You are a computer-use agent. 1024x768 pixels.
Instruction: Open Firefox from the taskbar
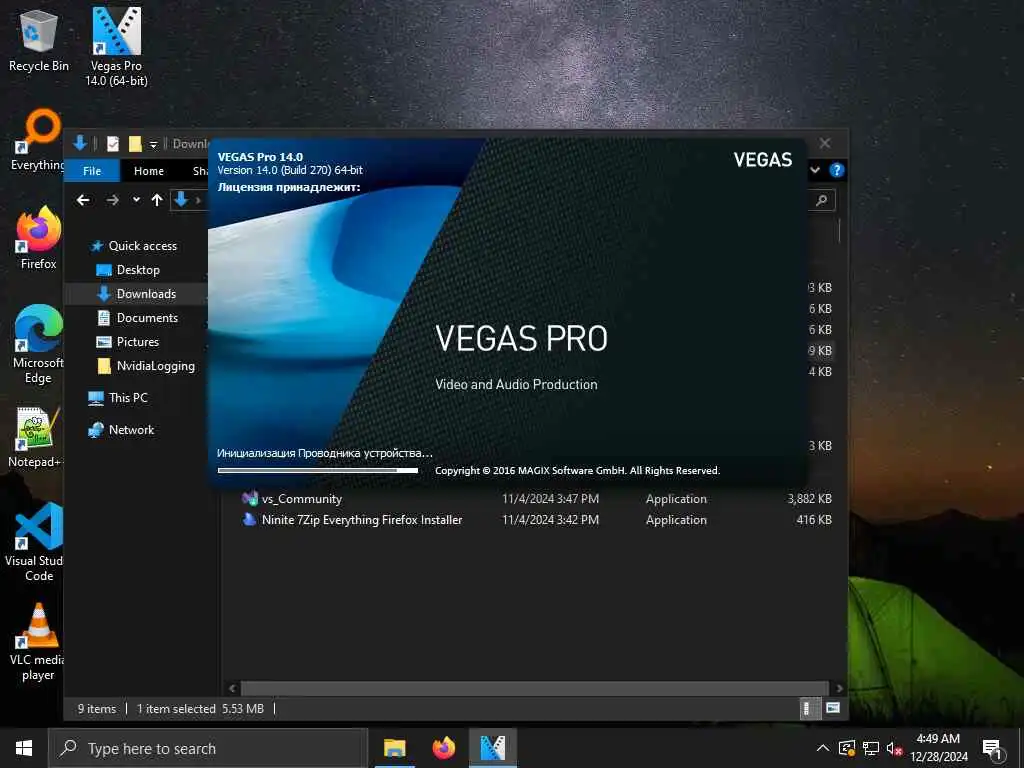(x=443, y=748)
